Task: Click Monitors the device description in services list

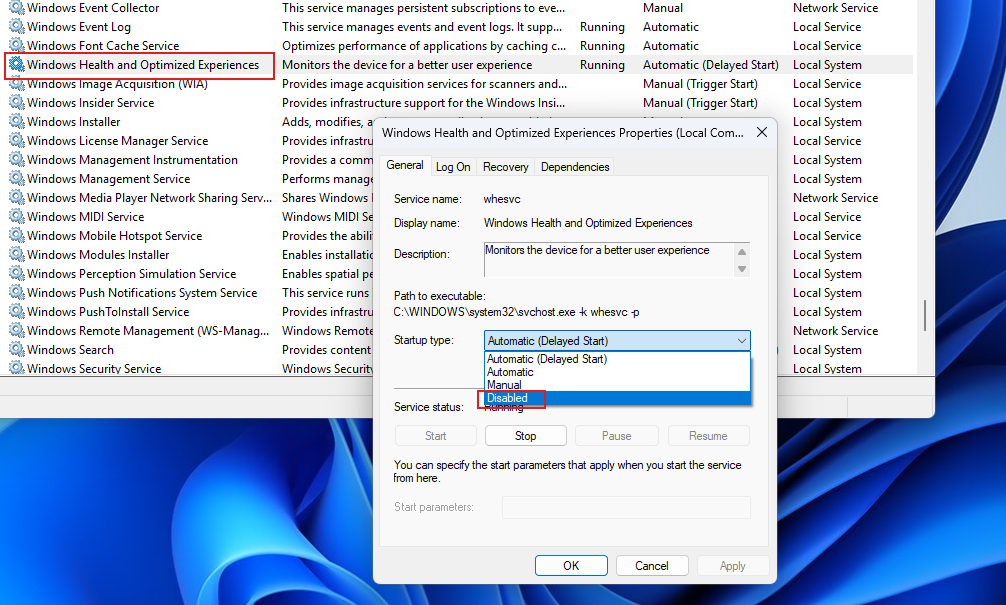Action: coord(407,65)
